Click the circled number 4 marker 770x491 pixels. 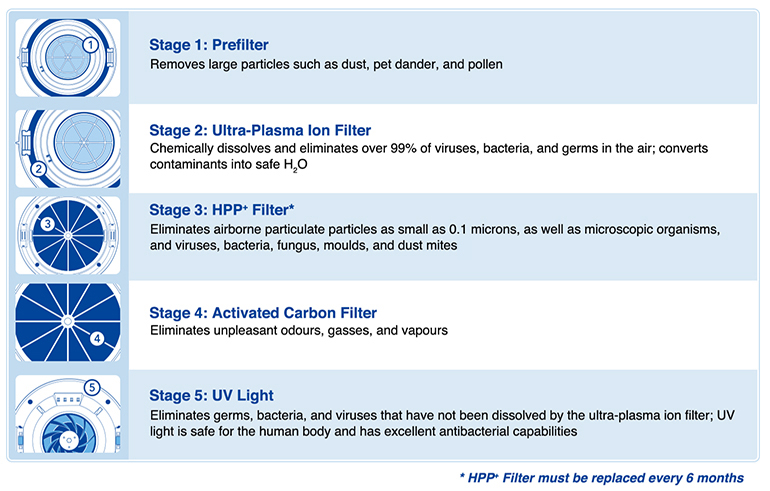[97, 337]
